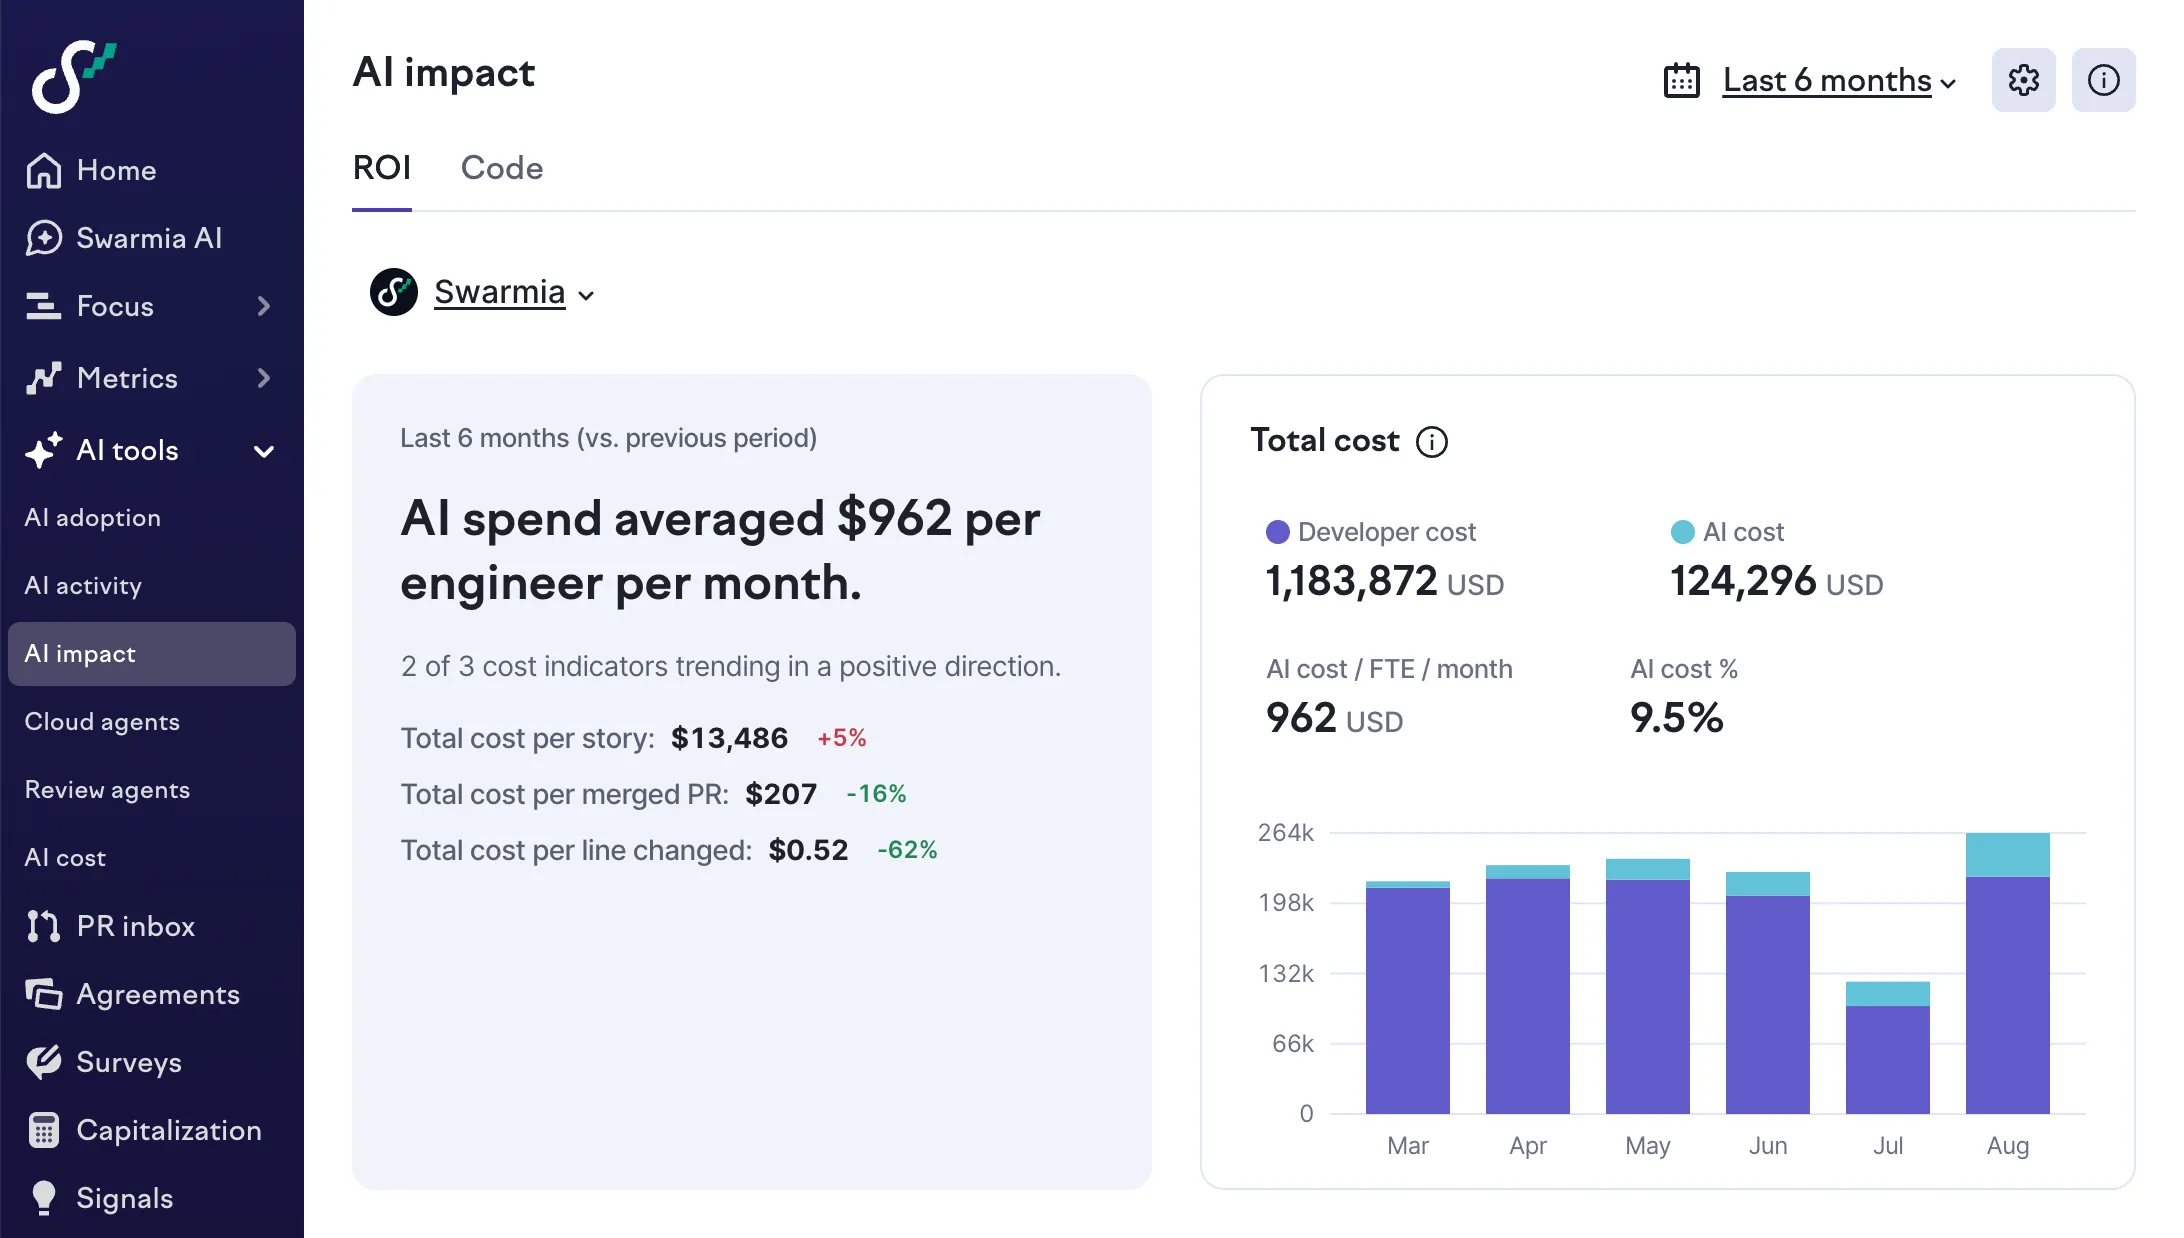The height and width of the screenshot is (1238, 2184).
Task: Click the 124,296 USD AI cost value
Action: [1777, 581]
